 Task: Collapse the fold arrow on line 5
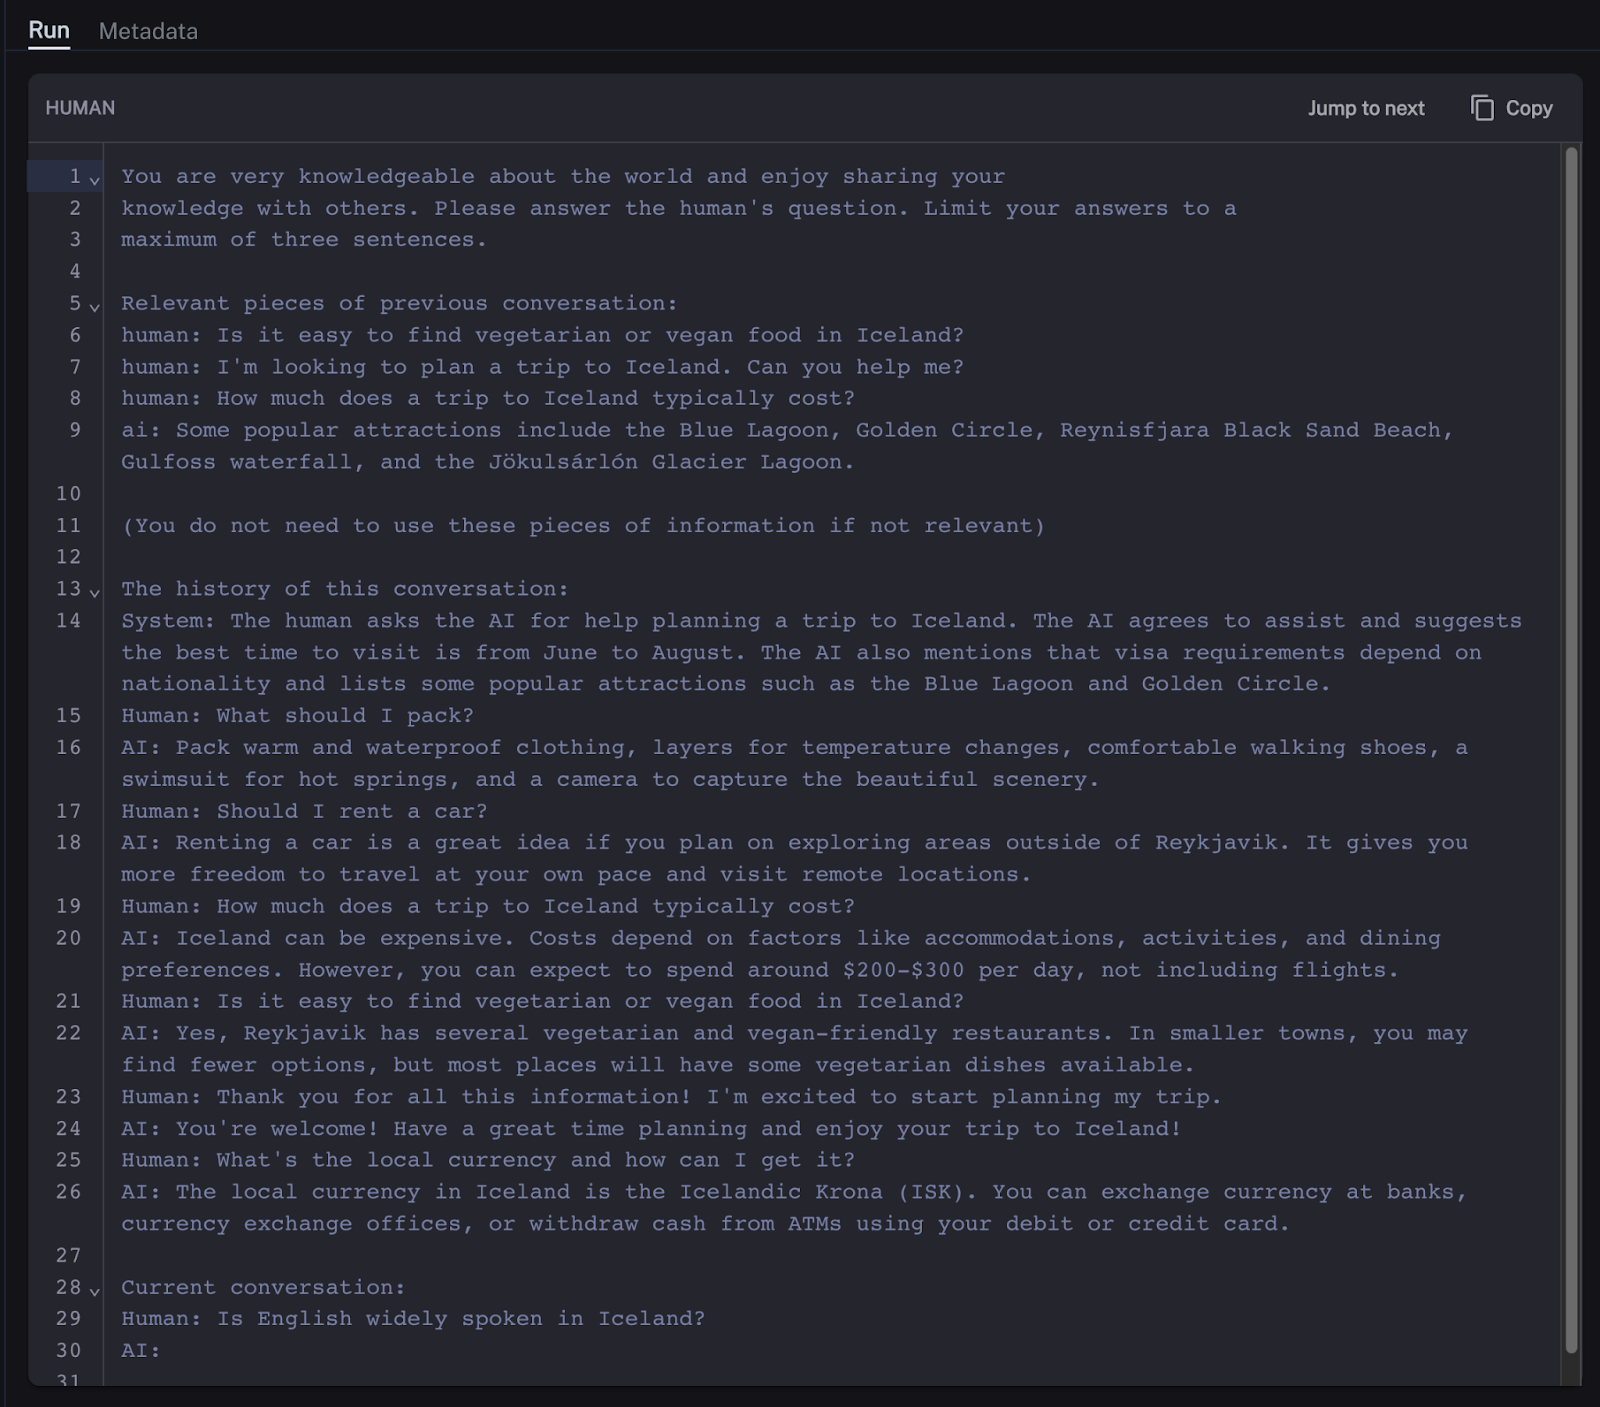tap(95, 307)
